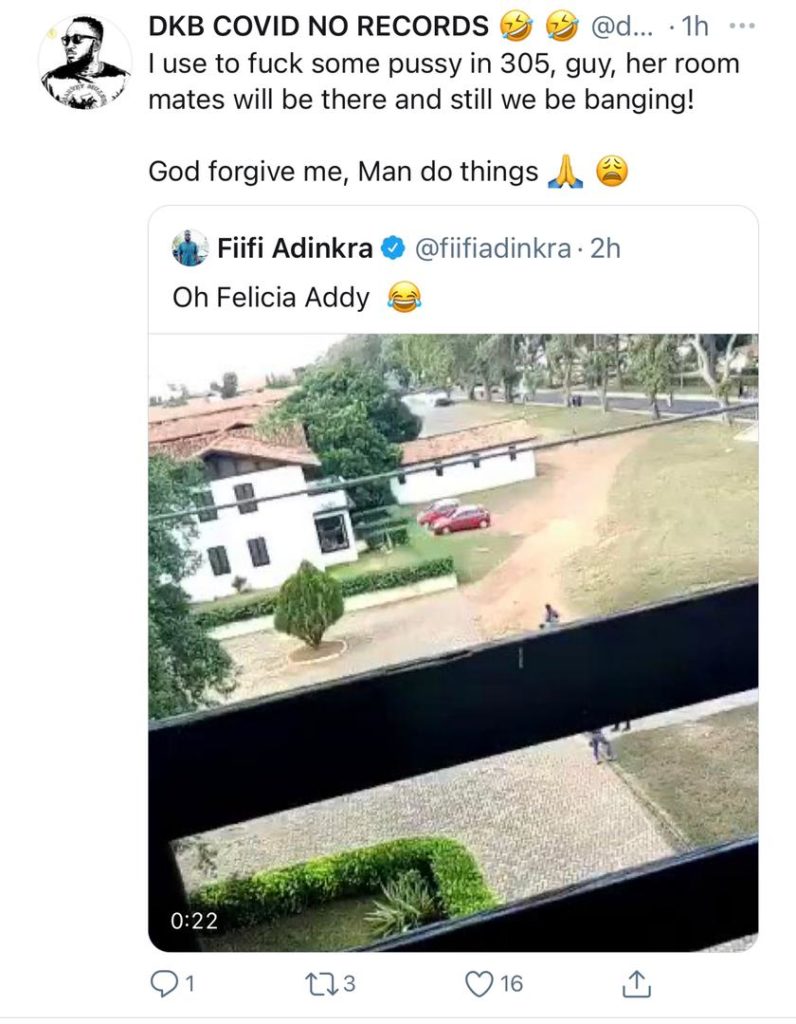The image size is (796, 1024).
Task: Open the share upload icon
Action: [x=636, y=984]
